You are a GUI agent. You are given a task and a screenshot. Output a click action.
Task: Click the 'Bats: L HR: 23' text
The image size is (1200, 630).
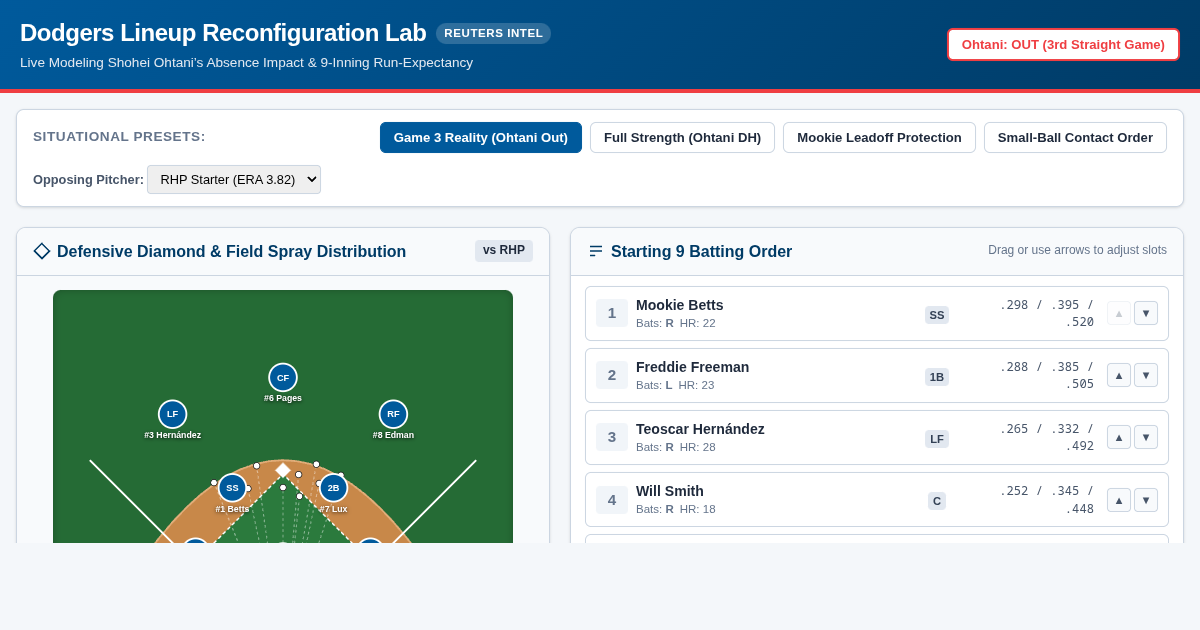[675, 385]
